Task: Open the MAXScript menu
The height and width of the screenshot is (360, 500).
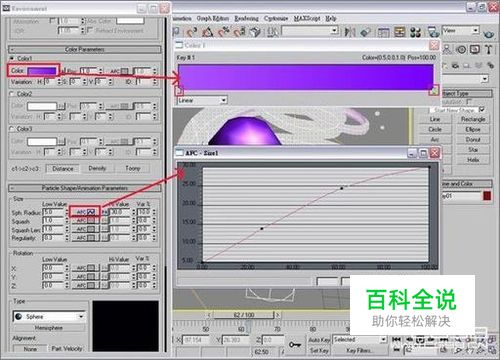Action: (307, 18)
